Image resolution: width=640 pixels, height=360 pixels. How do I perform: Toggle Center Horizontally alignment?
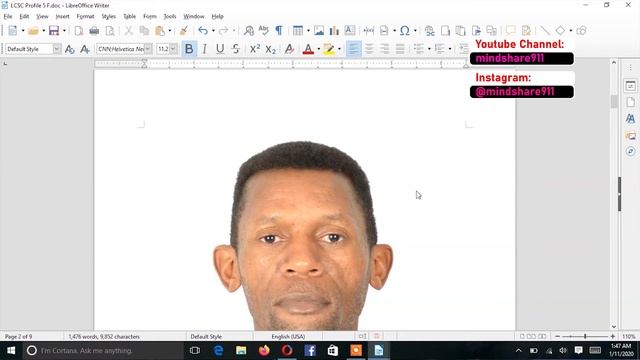click(x=369, y=49)
